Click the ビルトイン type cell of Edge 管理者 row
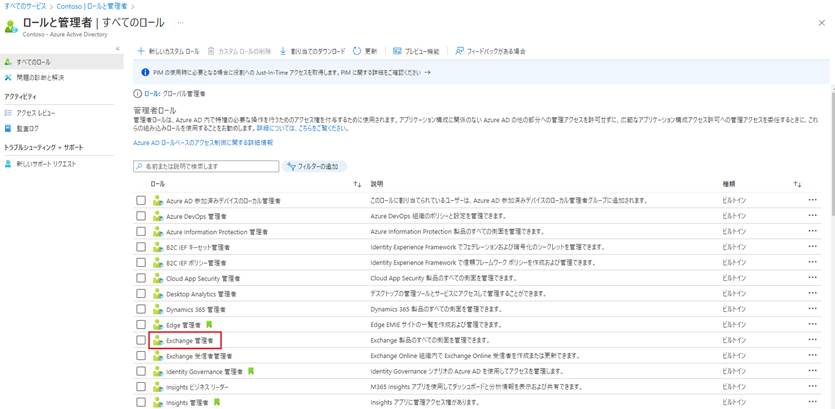The height and width of the screenshot is (409, 835). coord(733,324)
